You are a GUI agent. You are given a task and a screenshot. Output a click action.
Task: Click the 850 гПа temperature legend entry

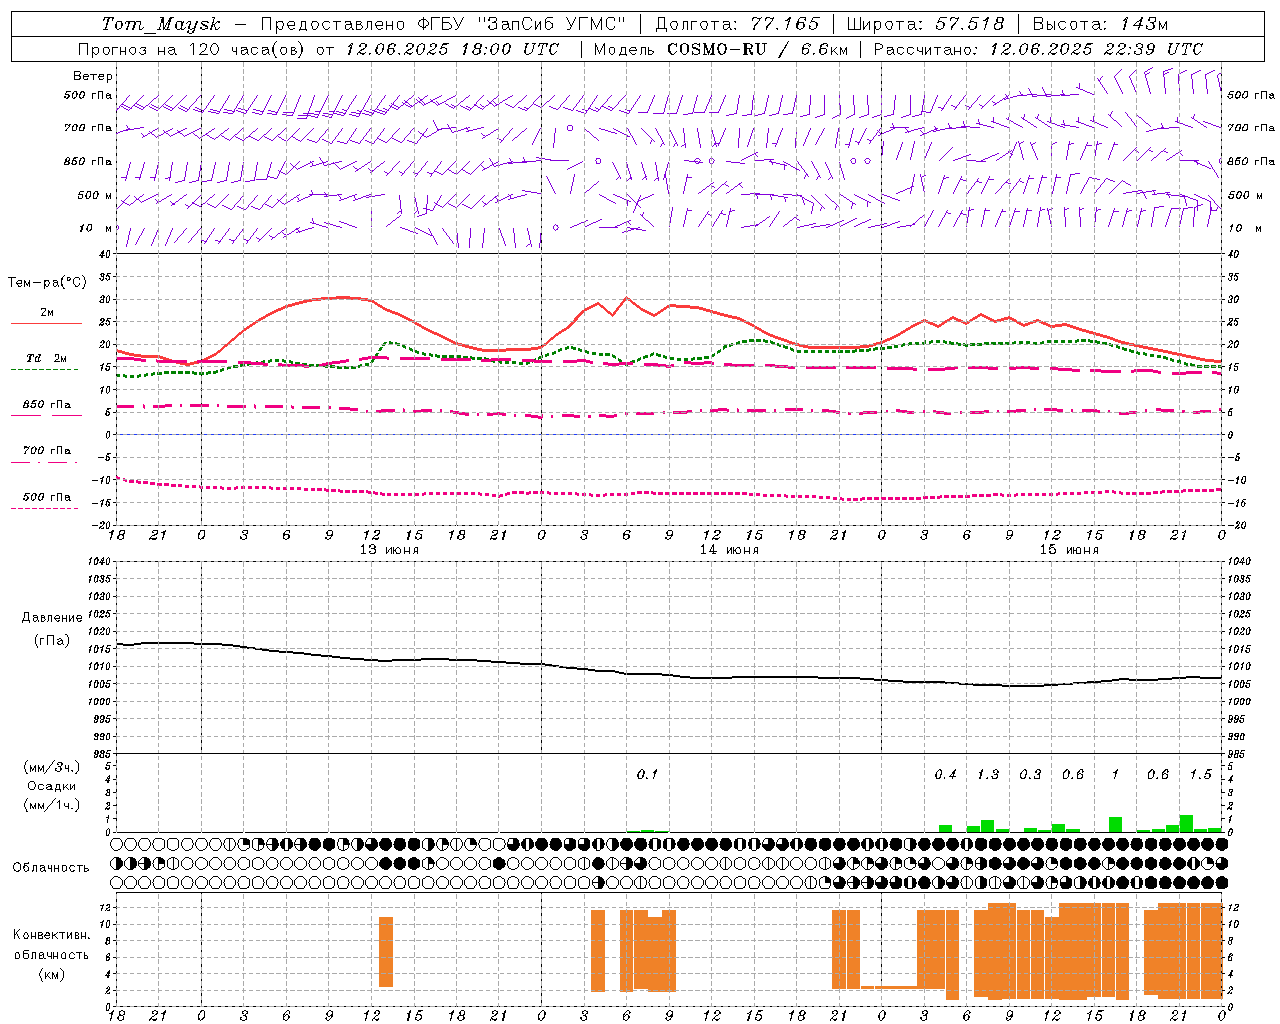tap(46, 405)
